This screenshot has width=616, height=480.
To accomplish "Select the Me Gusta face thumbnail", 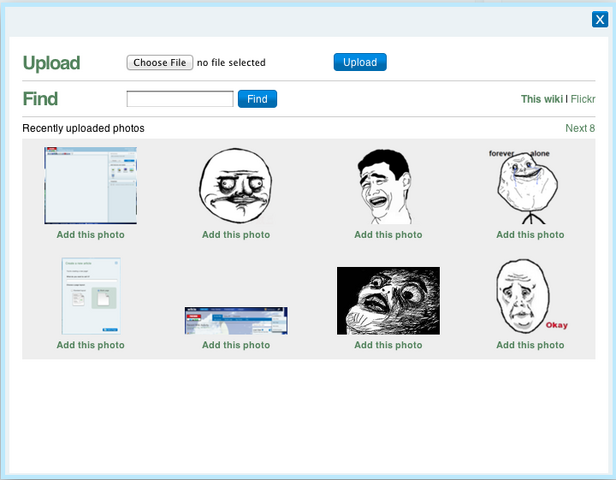I will click(x=236, y=186).
